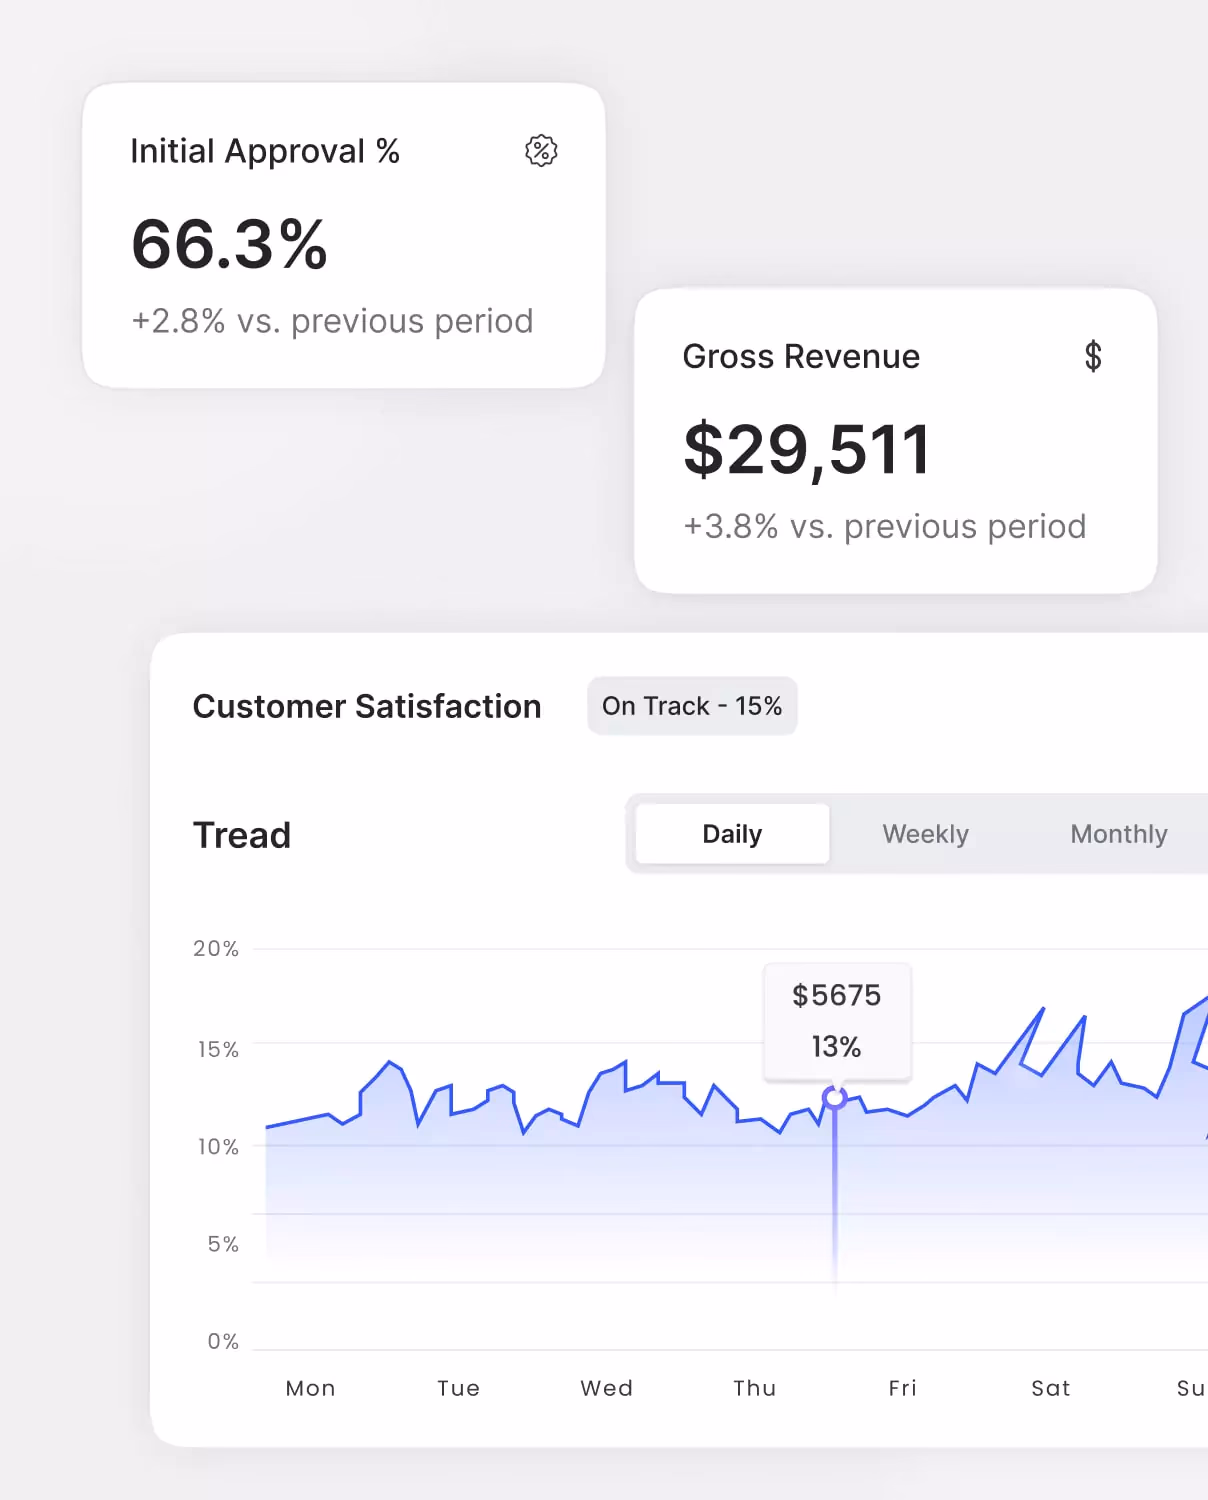1208x1500 pixels.
Task: Click the Tread heading
Action: click(x=242, y=835)
